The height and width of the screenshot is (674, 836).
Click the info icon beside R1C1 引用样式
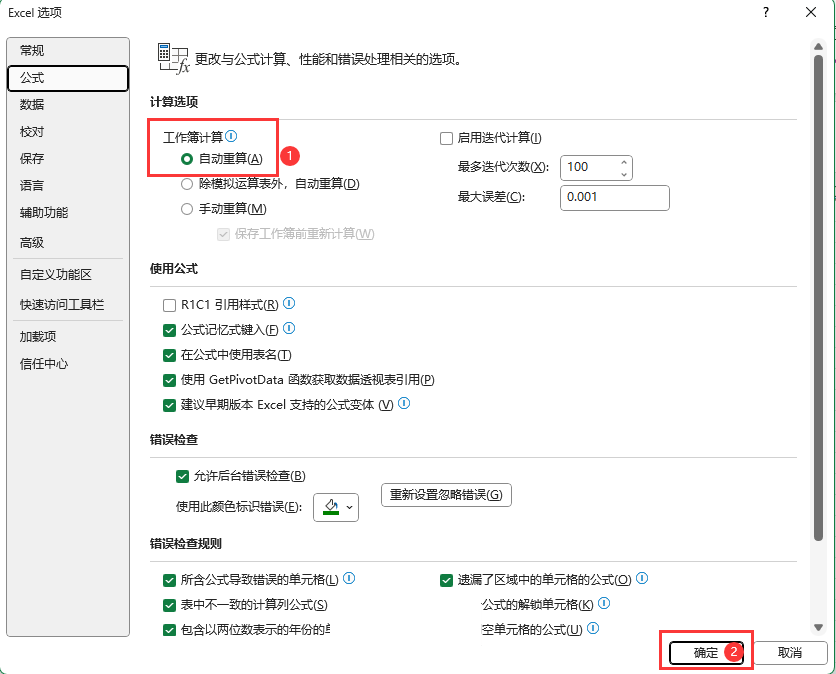(288, 303)
